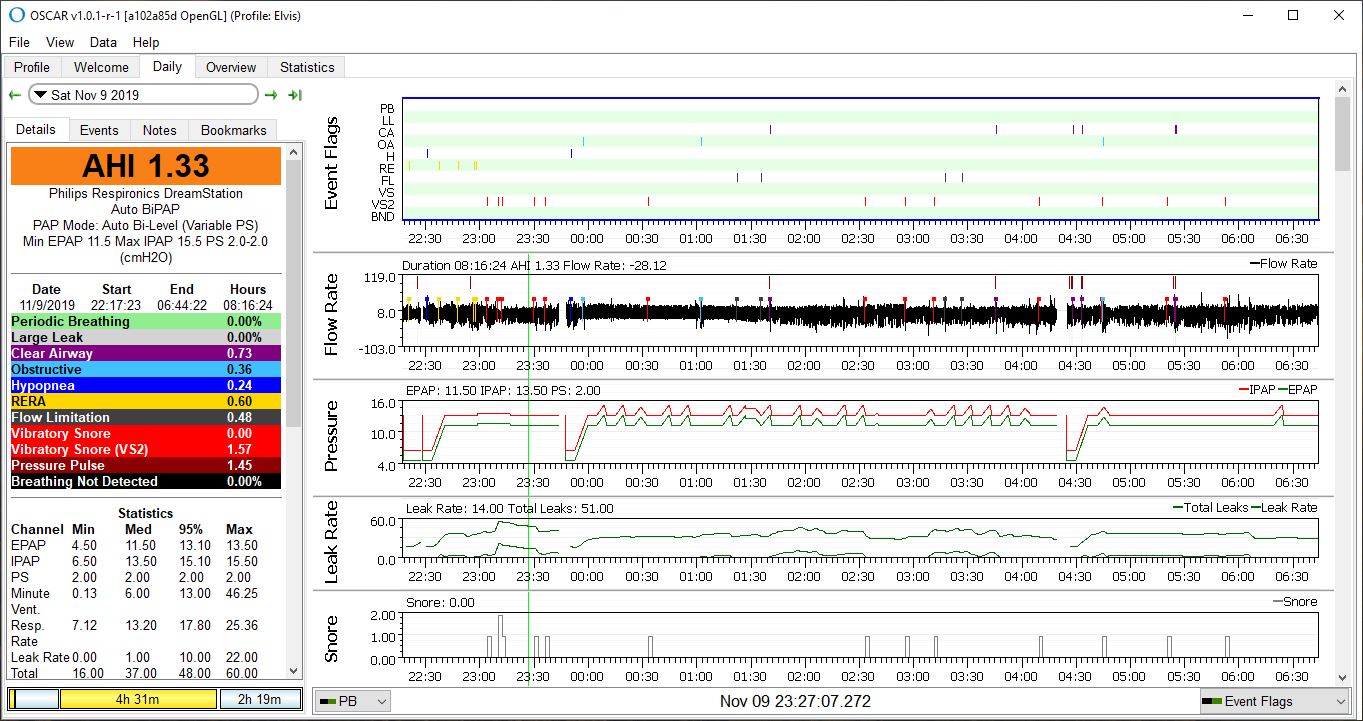
Task: Click the Hypopnea blue row
Action: [x=146, y=385]
